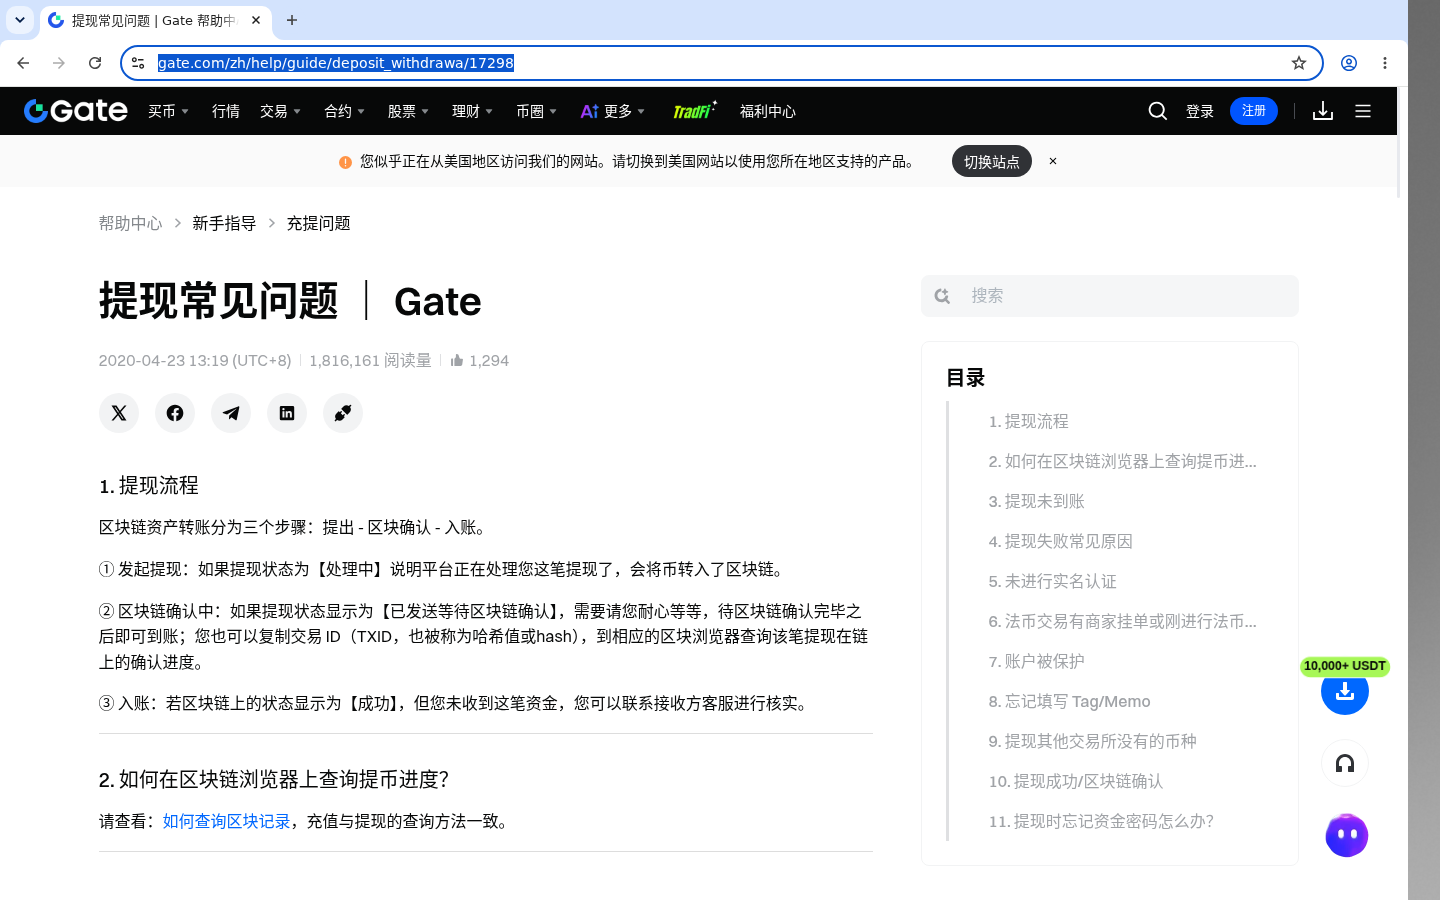1440x900 pixels.
Task: Open the tab search dropdown arrow
Action: (x=20, y=20)
